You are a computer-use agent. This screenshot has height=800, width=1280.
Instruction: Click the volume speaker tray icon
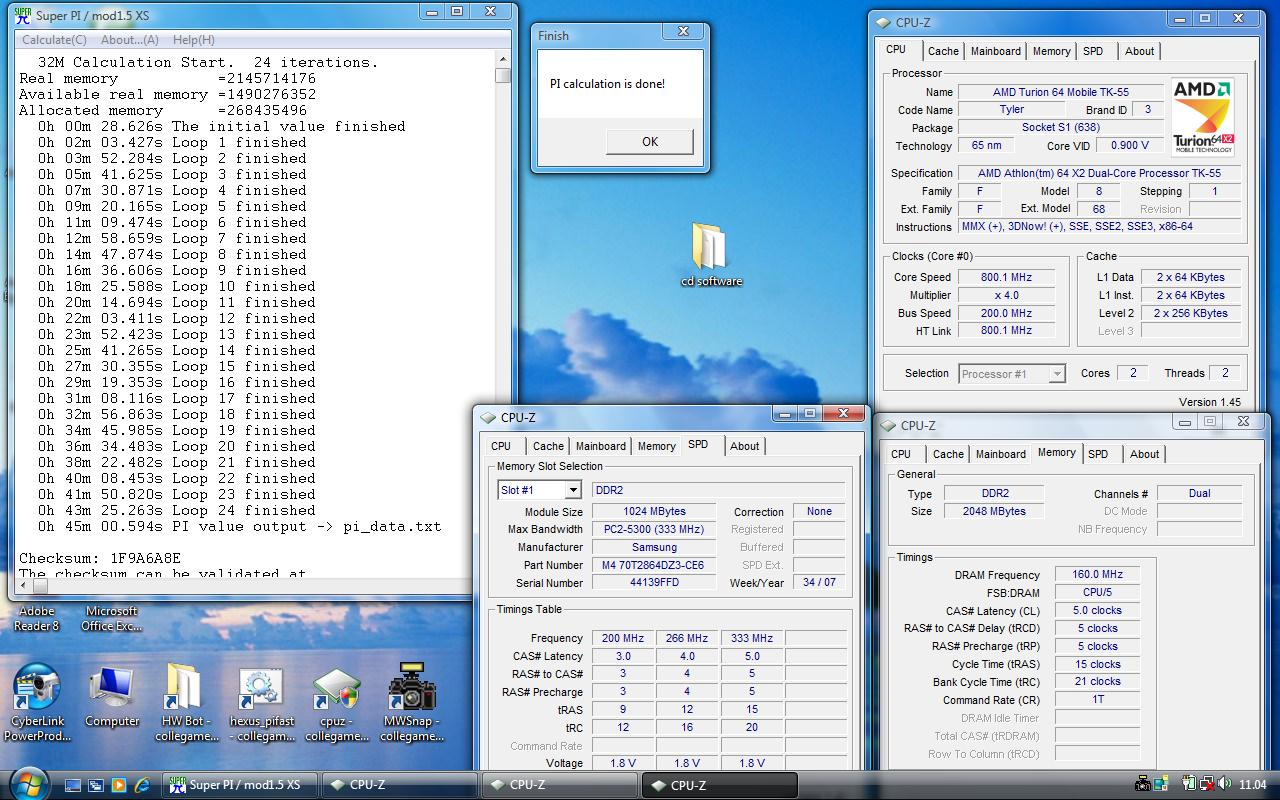coord(1223,784)
